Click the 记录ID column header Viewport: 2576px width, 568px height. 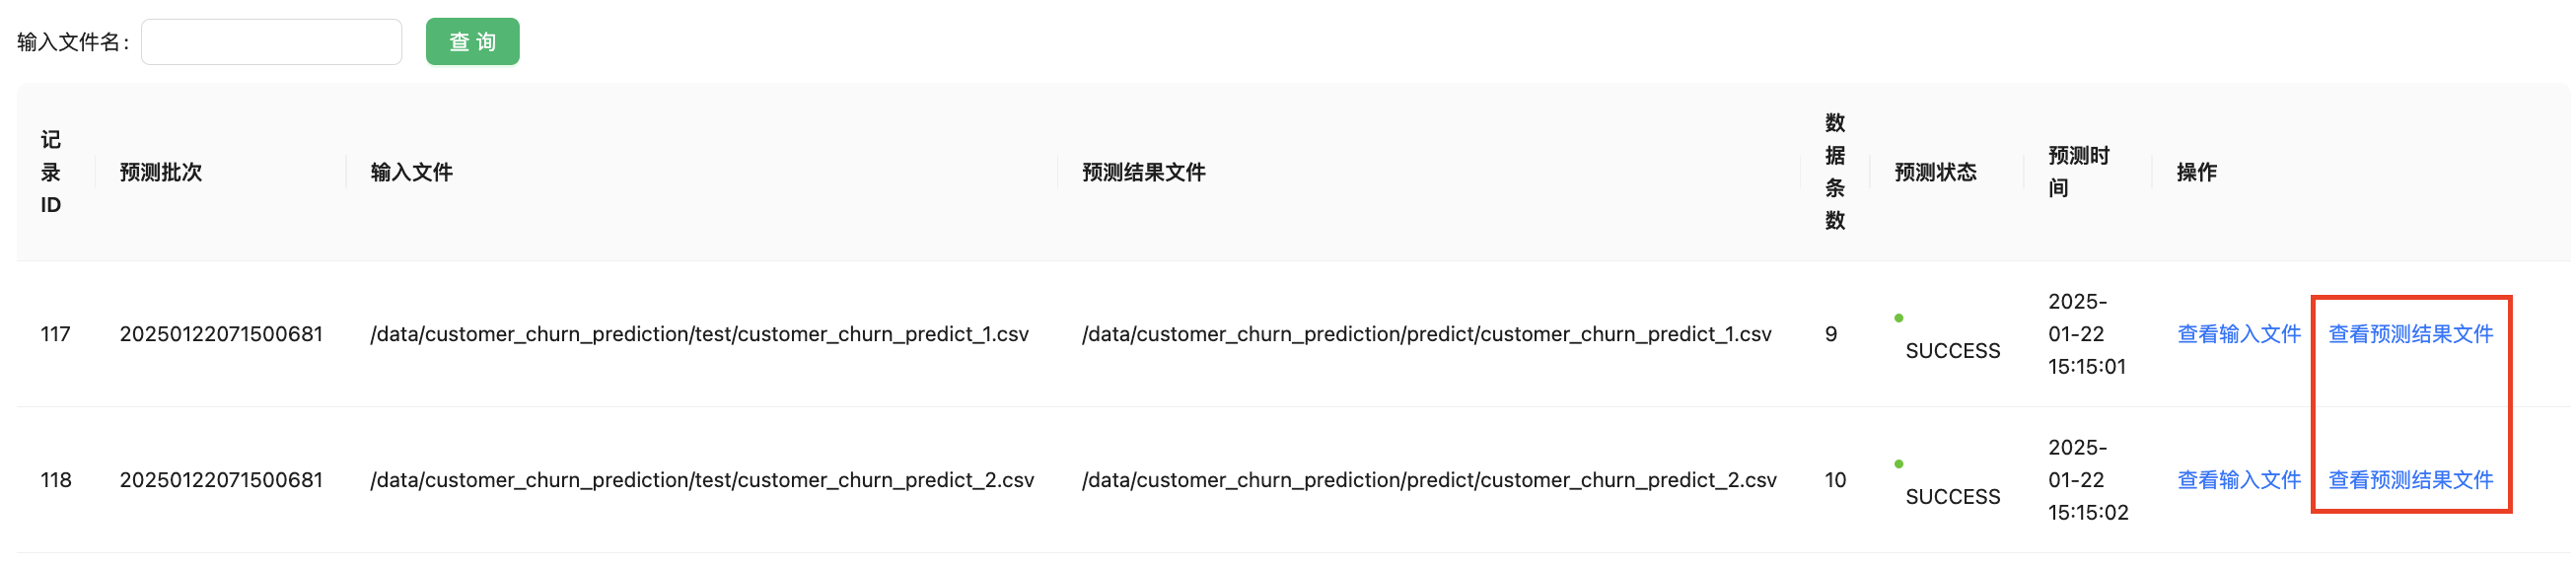(x=51, y=172)
